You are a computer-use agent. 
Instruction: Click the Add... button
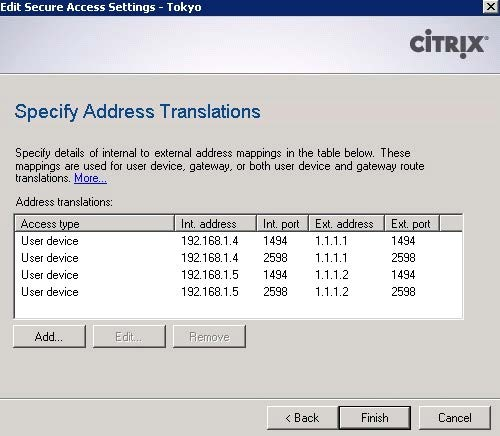(49, 337)
